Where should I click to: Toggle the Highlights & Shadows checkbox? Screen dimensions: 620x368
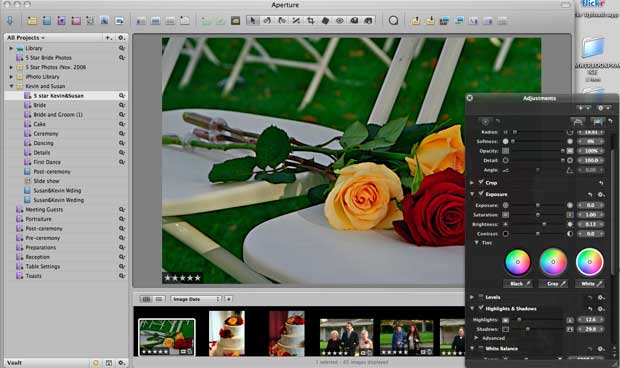click(481, 308)
